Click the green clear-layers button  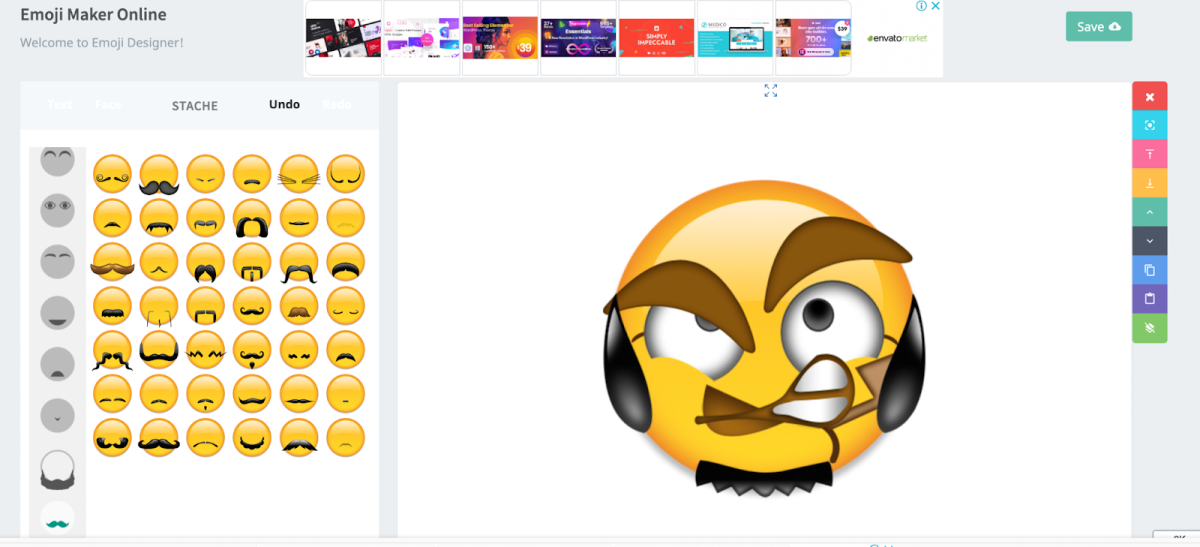click(1150, 328)
